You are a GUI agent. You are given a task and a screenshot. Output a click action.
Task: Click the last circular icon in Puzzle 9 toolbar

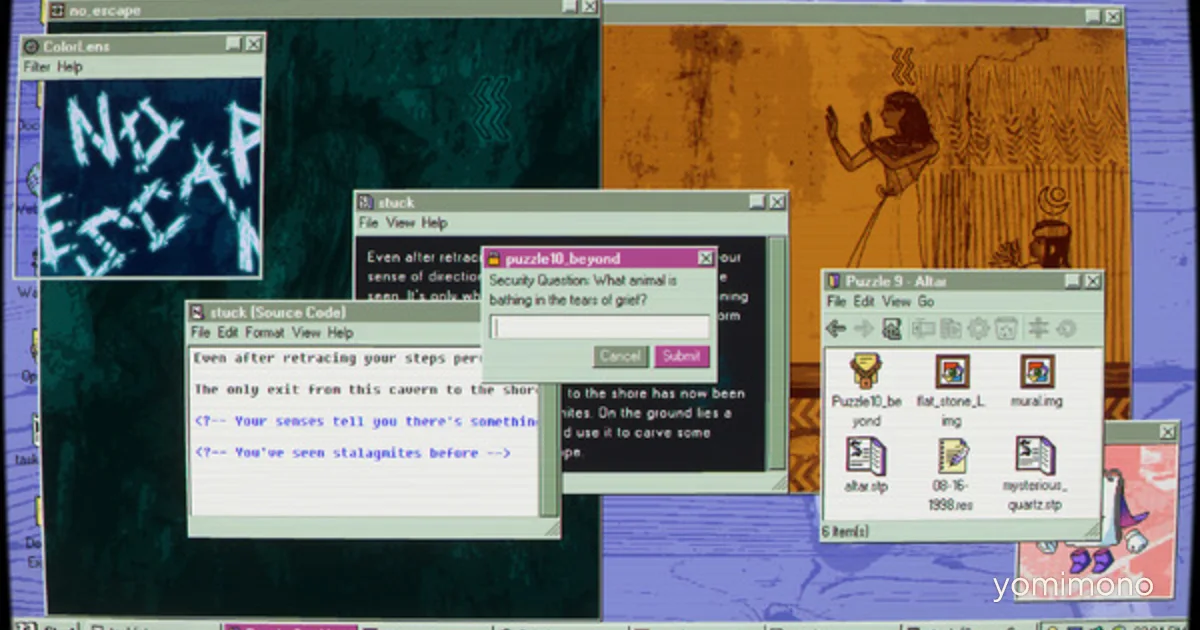(x=1066, y=328)
